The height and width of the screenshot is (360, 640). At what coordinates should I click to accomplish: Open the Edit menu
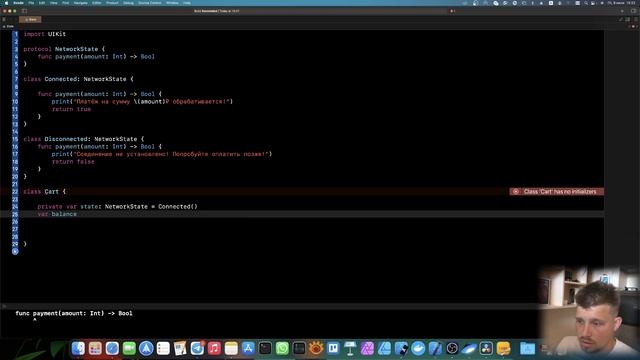[42, 3]
